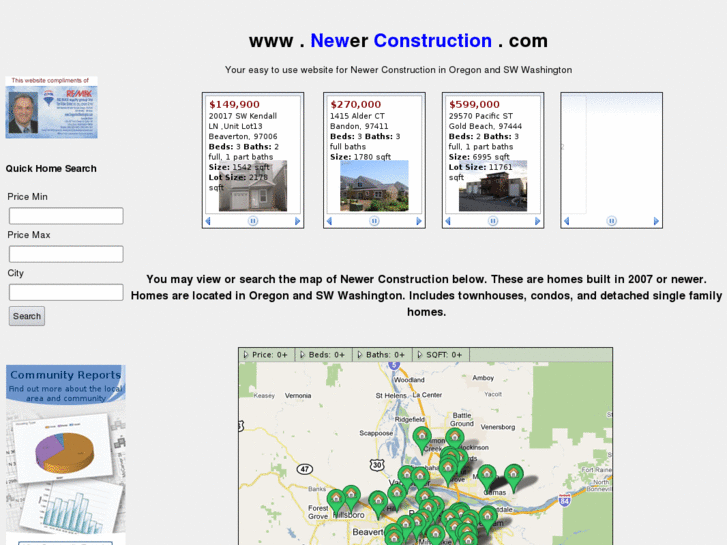Go to next slide on $149,900 listing card
The height and width of the screenshot is (545, 727).
click(298, 221)
